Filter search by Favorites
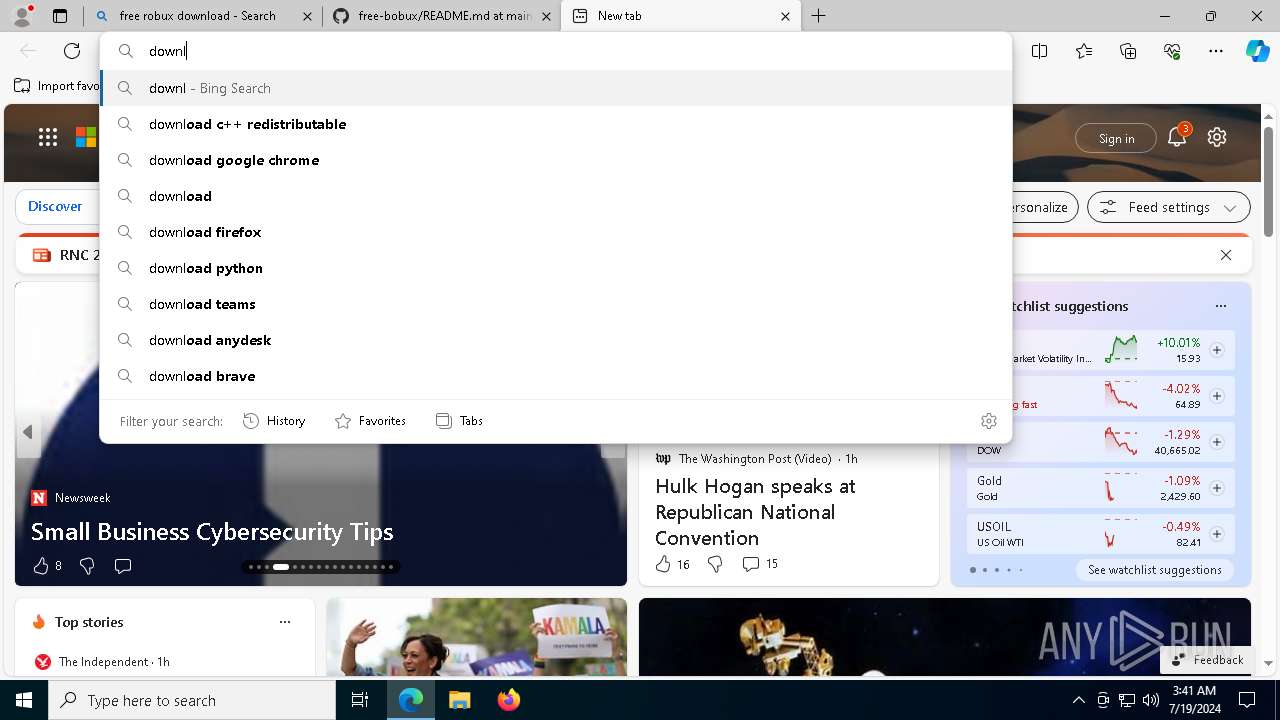Image resolution: width=1280 pixels, height=720 pixels. click(x=370, y=421)
